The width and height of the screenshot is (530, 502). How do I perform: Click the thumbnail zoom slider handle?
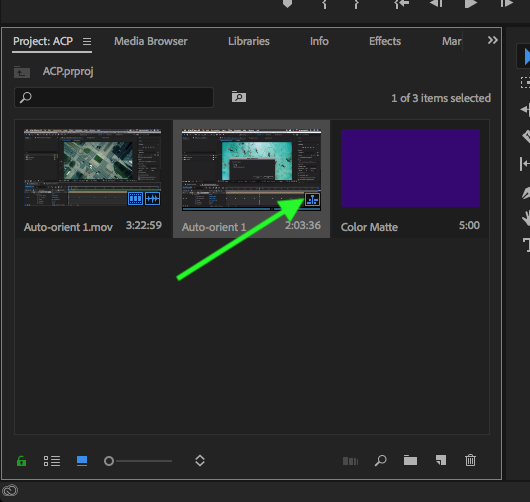(x=109, y=461)
